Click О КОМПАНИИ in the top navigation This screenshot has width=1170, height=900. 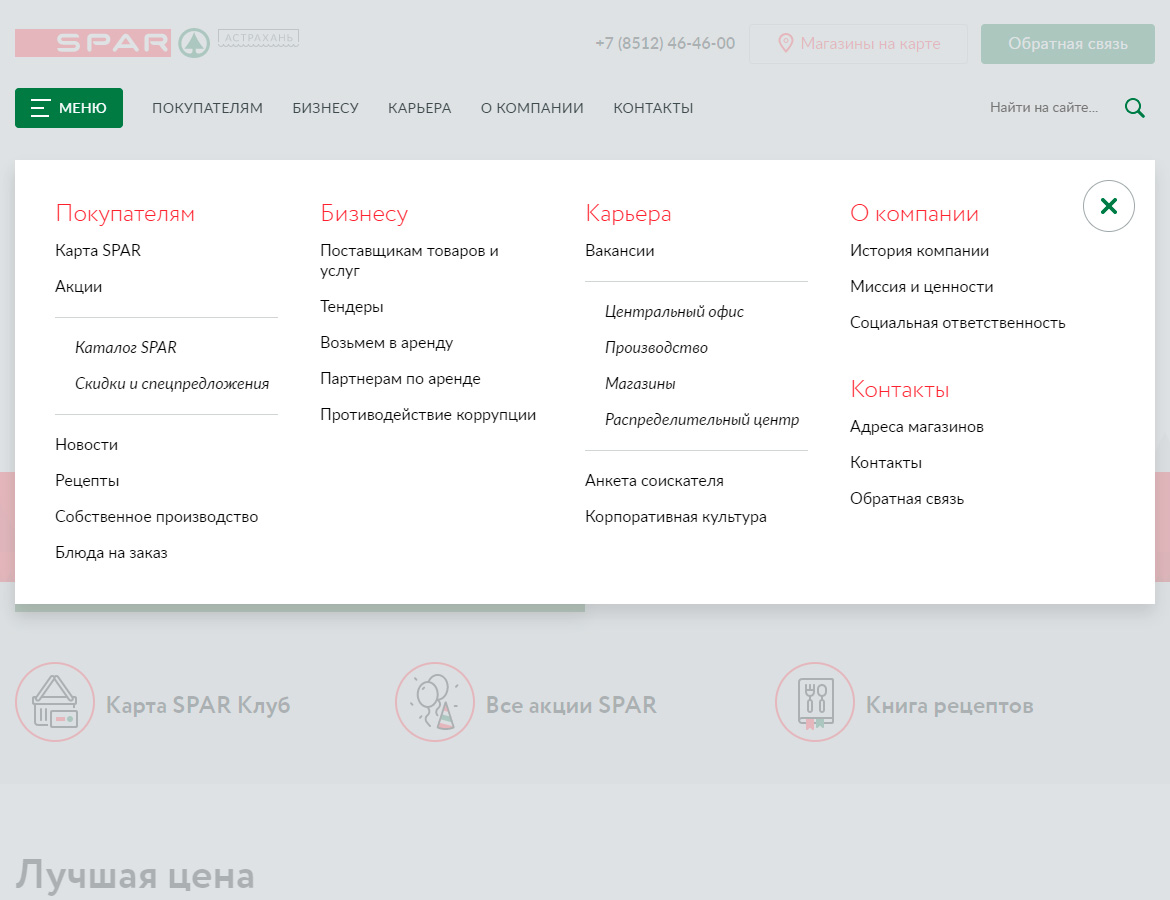click(532, 108)
